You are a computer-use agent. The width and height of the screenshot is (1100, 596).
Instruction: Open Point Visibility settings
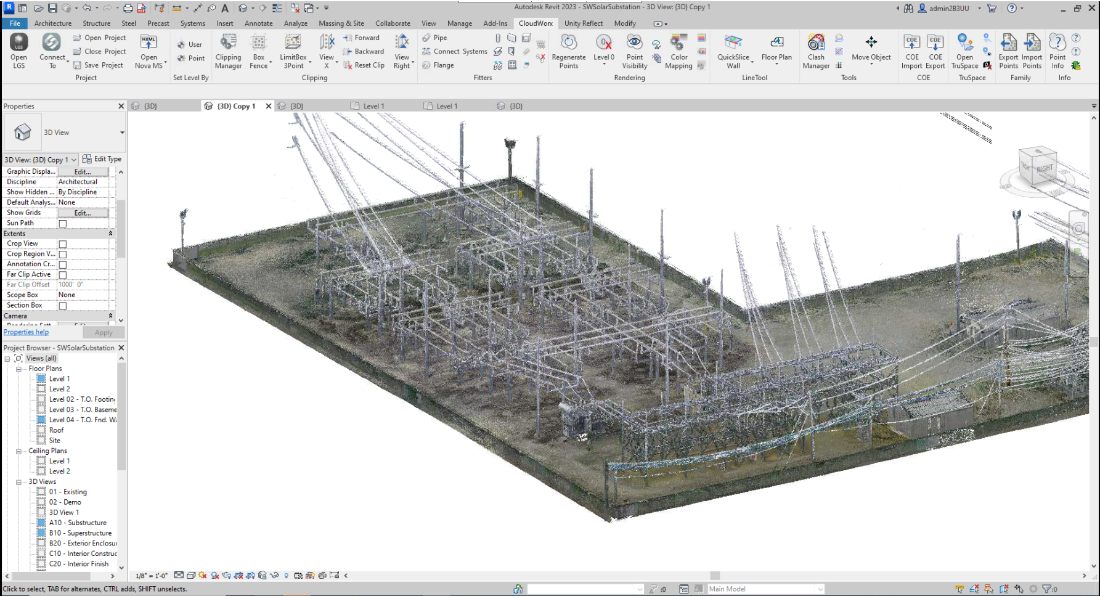tap(634, 51)
